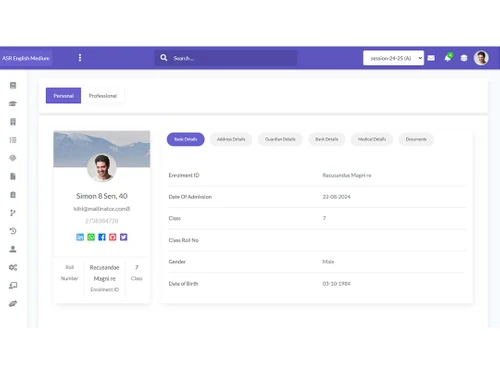The height and width of the screenshot is (375, 500).
Task: Open the Address Details tab
Action: [x=231, y=139]
